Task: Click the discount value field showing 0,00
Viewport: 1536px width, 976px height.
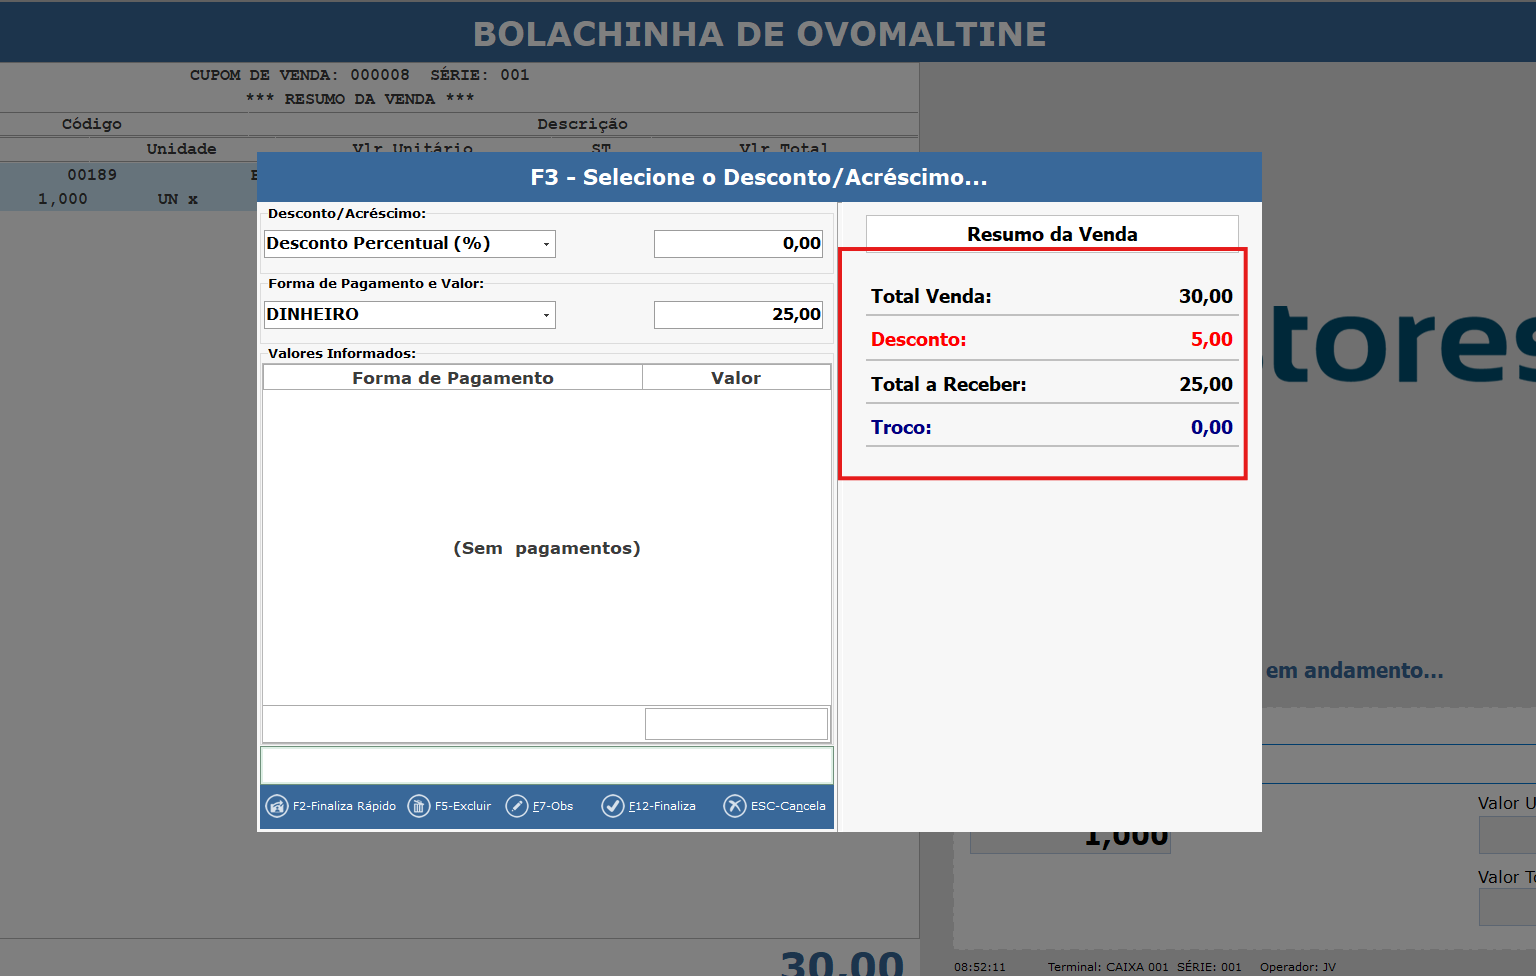Action: click(x=738, y=244)
